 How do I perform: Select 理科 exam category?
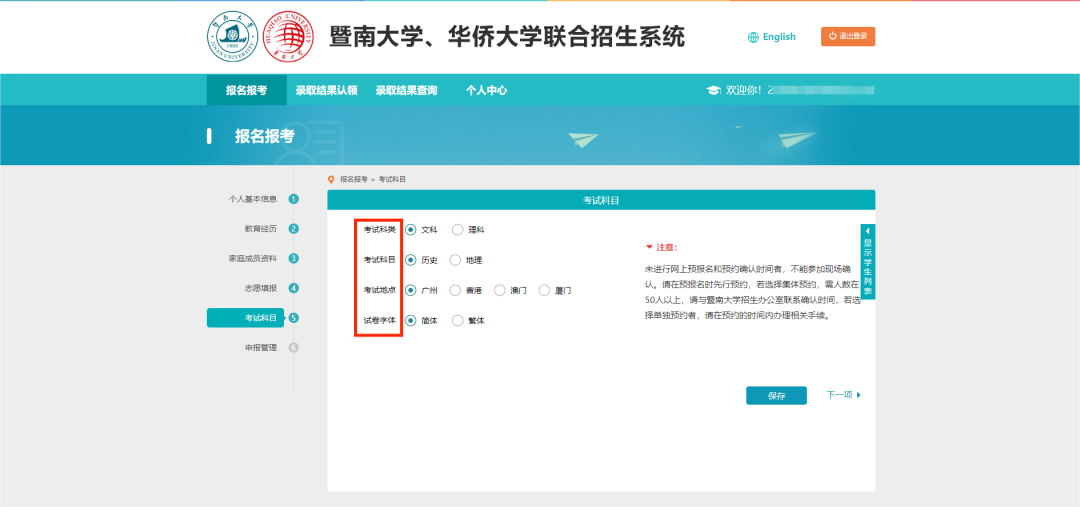(458, 230)
